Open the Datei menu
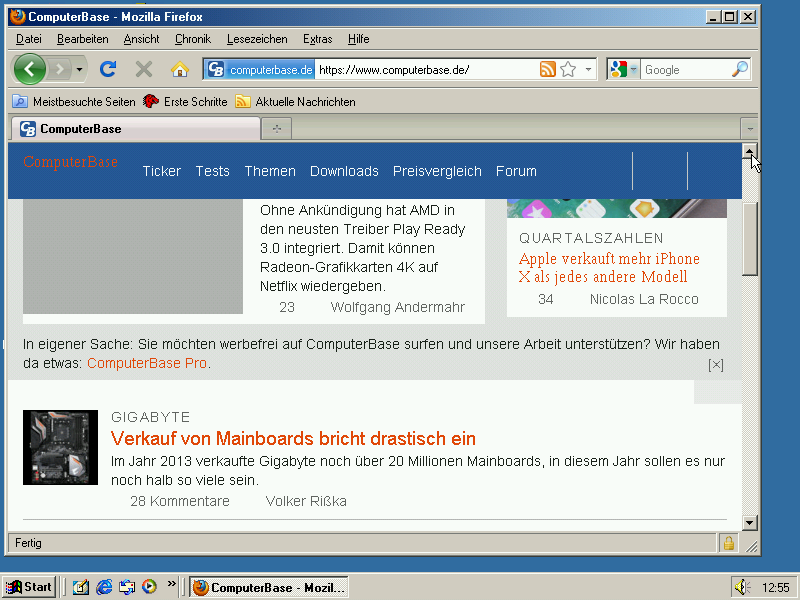The width and height of the screenshot is (800, 600). tap(29, 39)
